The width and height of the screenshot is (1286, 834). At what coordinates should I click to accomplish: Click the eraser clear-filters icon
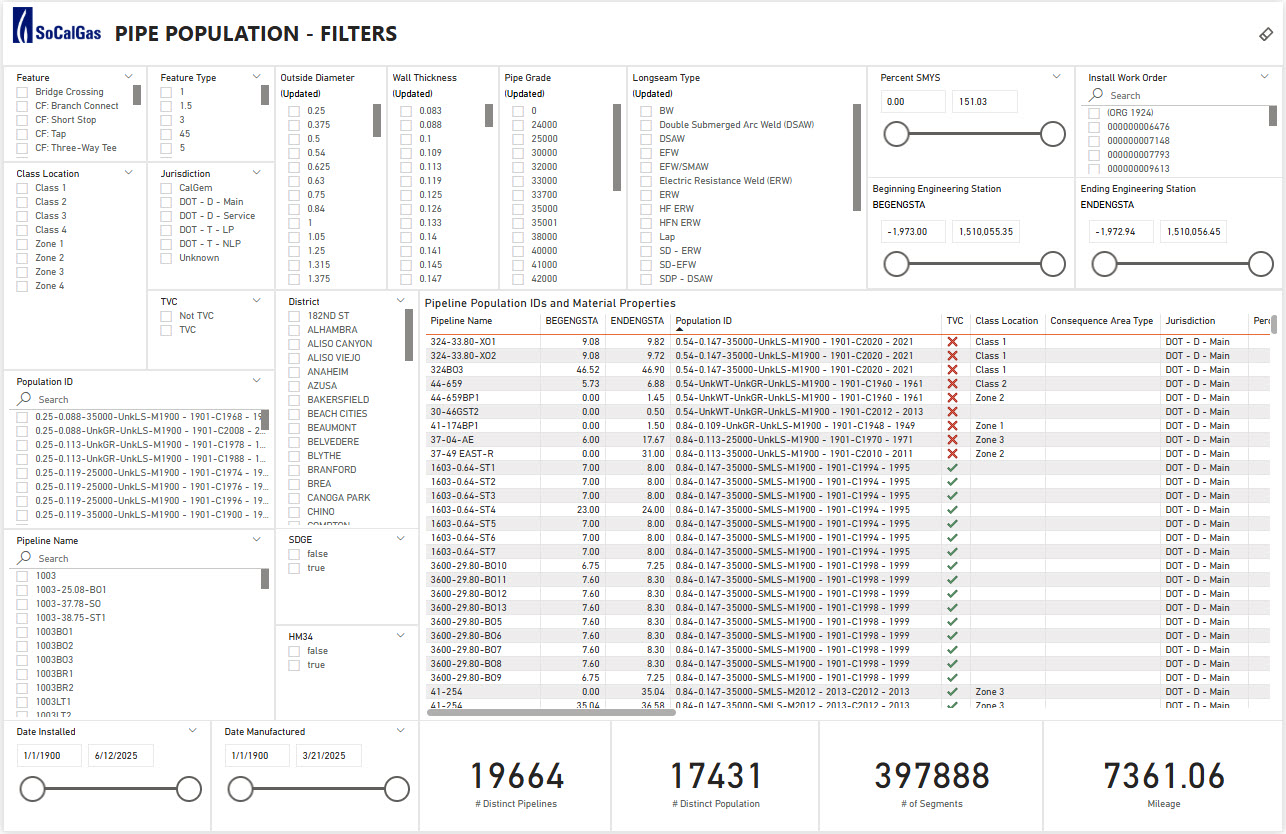coord(1266,34)
